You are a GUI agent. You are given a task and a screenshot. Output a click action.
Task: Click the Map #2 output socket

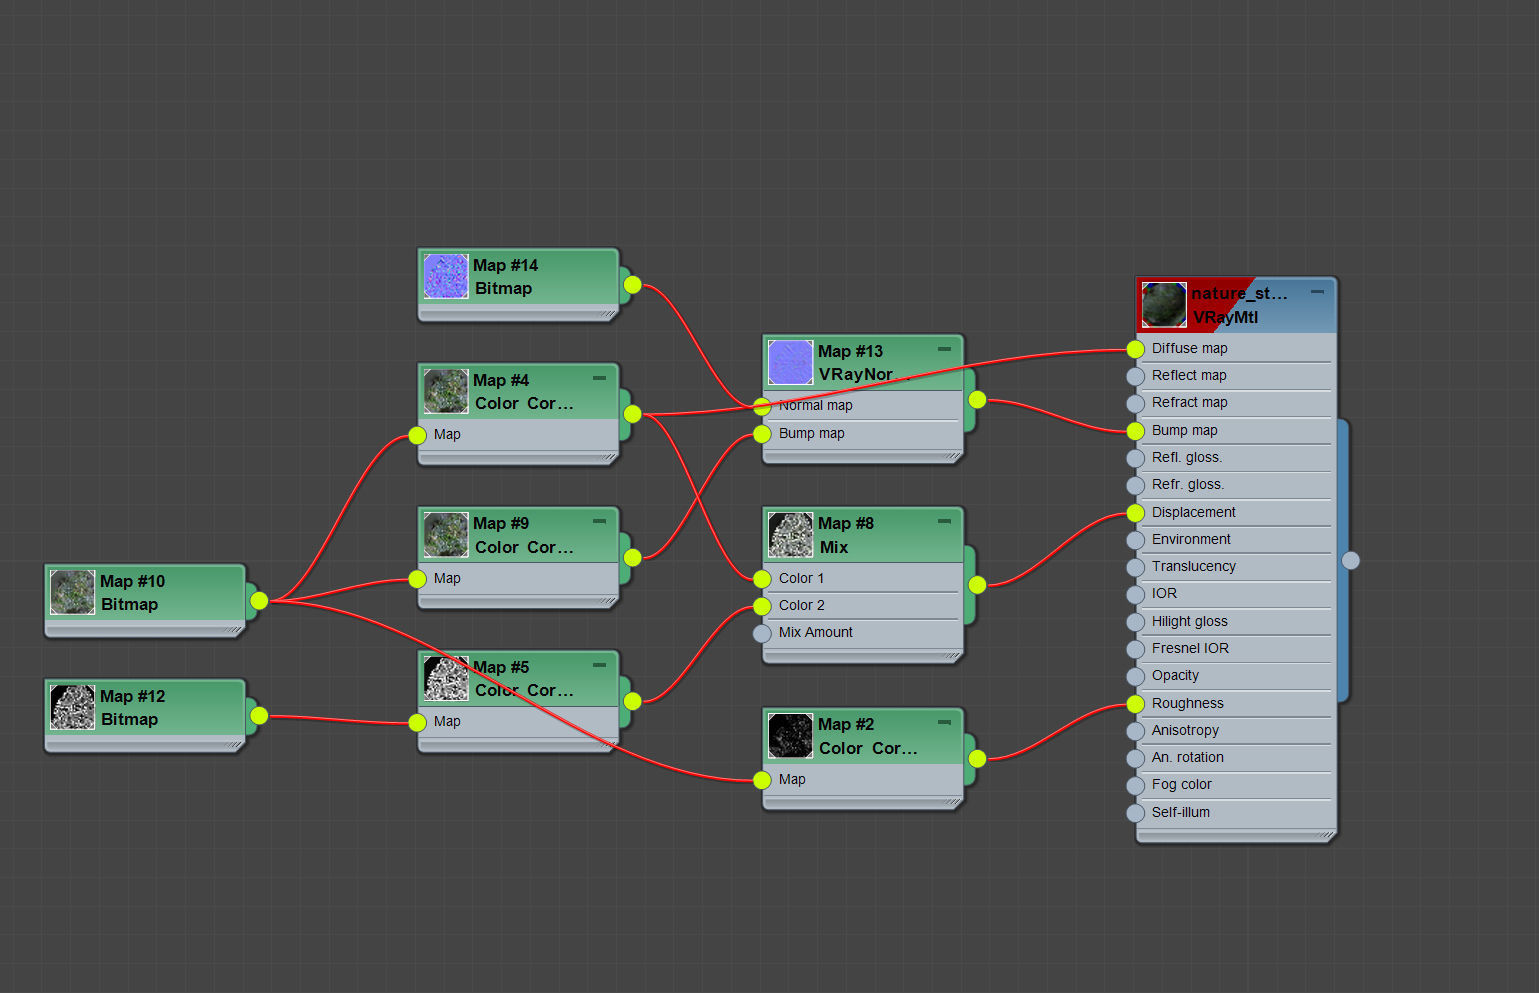click(x=977, y=758)
